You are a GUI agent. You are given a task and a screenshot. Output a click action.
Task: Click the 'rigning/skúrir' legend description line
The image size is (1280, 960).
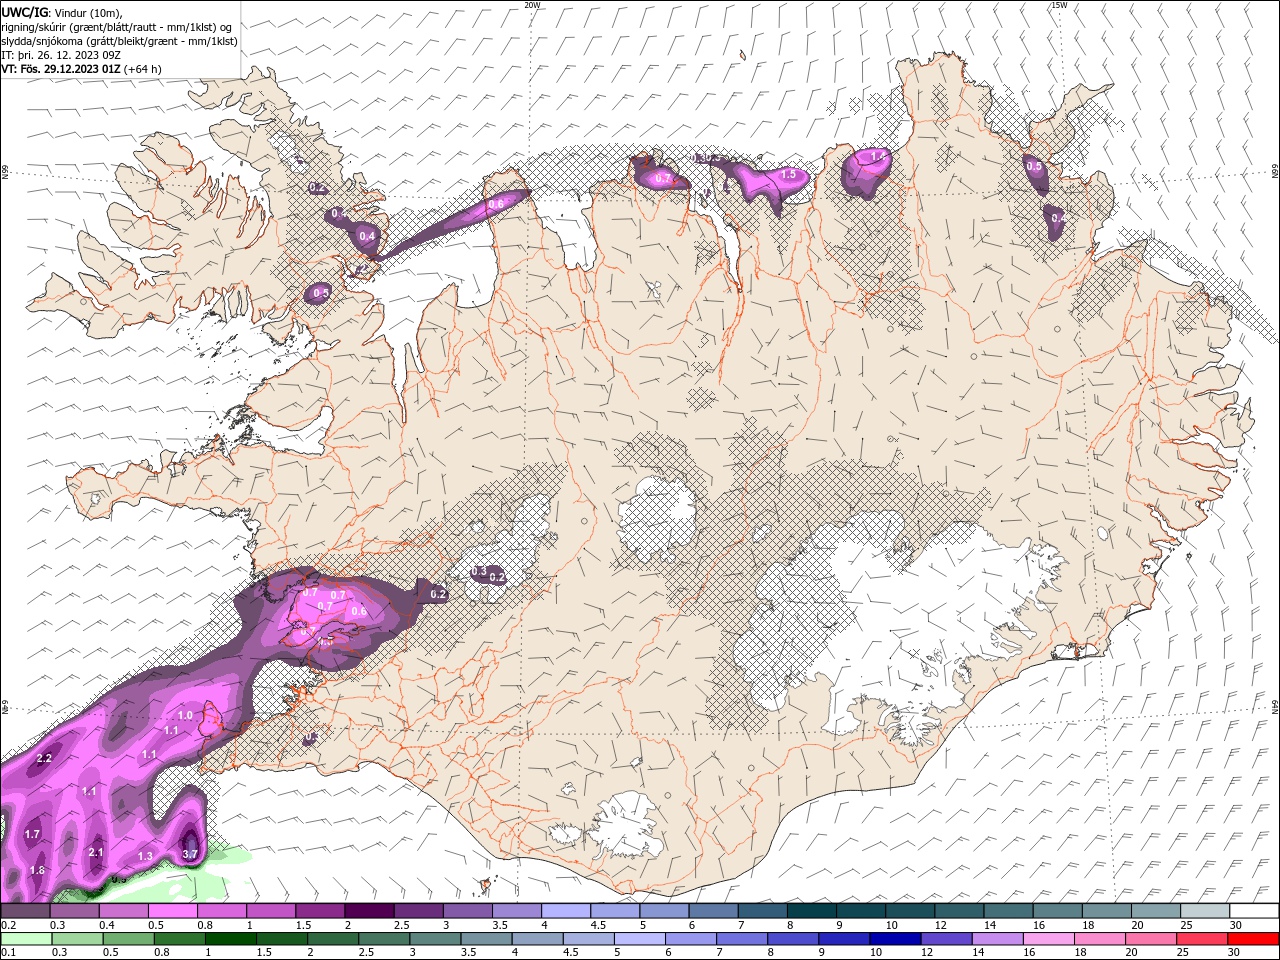[117, 27]
